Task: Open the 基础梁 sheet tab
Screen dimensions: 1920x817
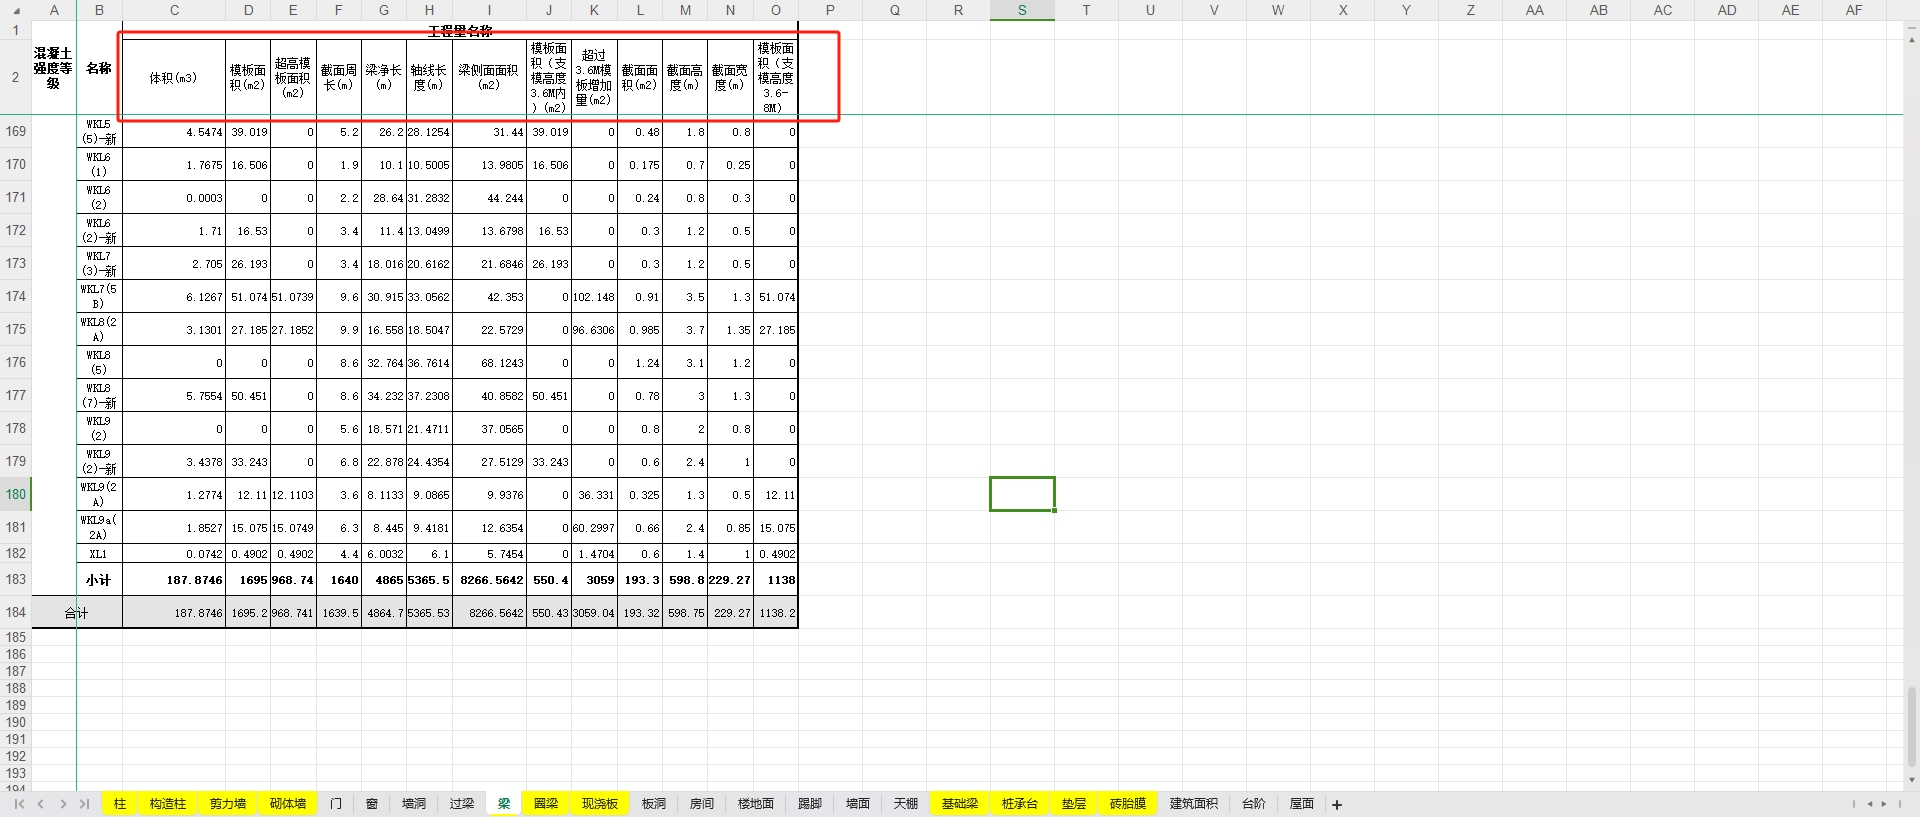Action: pos(960,804)
